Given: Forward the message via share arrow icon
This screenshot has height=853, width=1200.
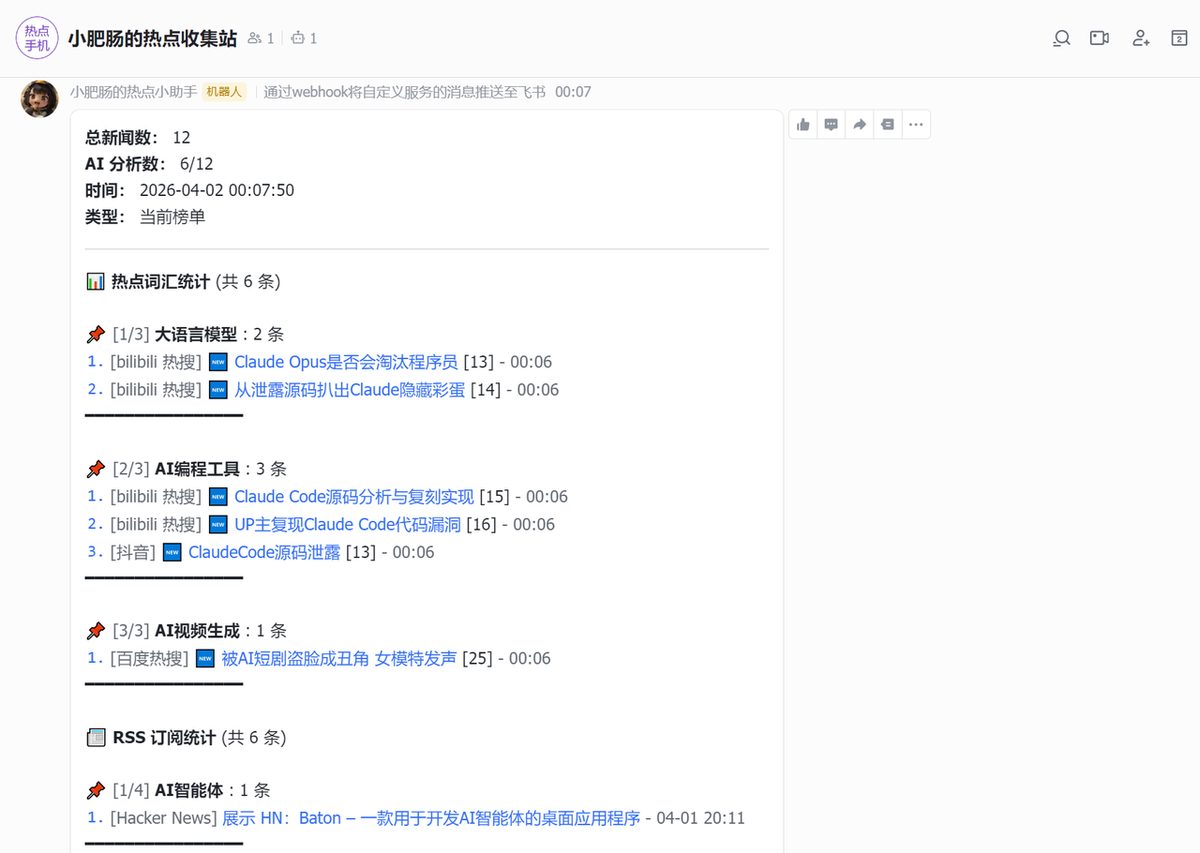Looking at the screenshot, I should click(859, 125).
